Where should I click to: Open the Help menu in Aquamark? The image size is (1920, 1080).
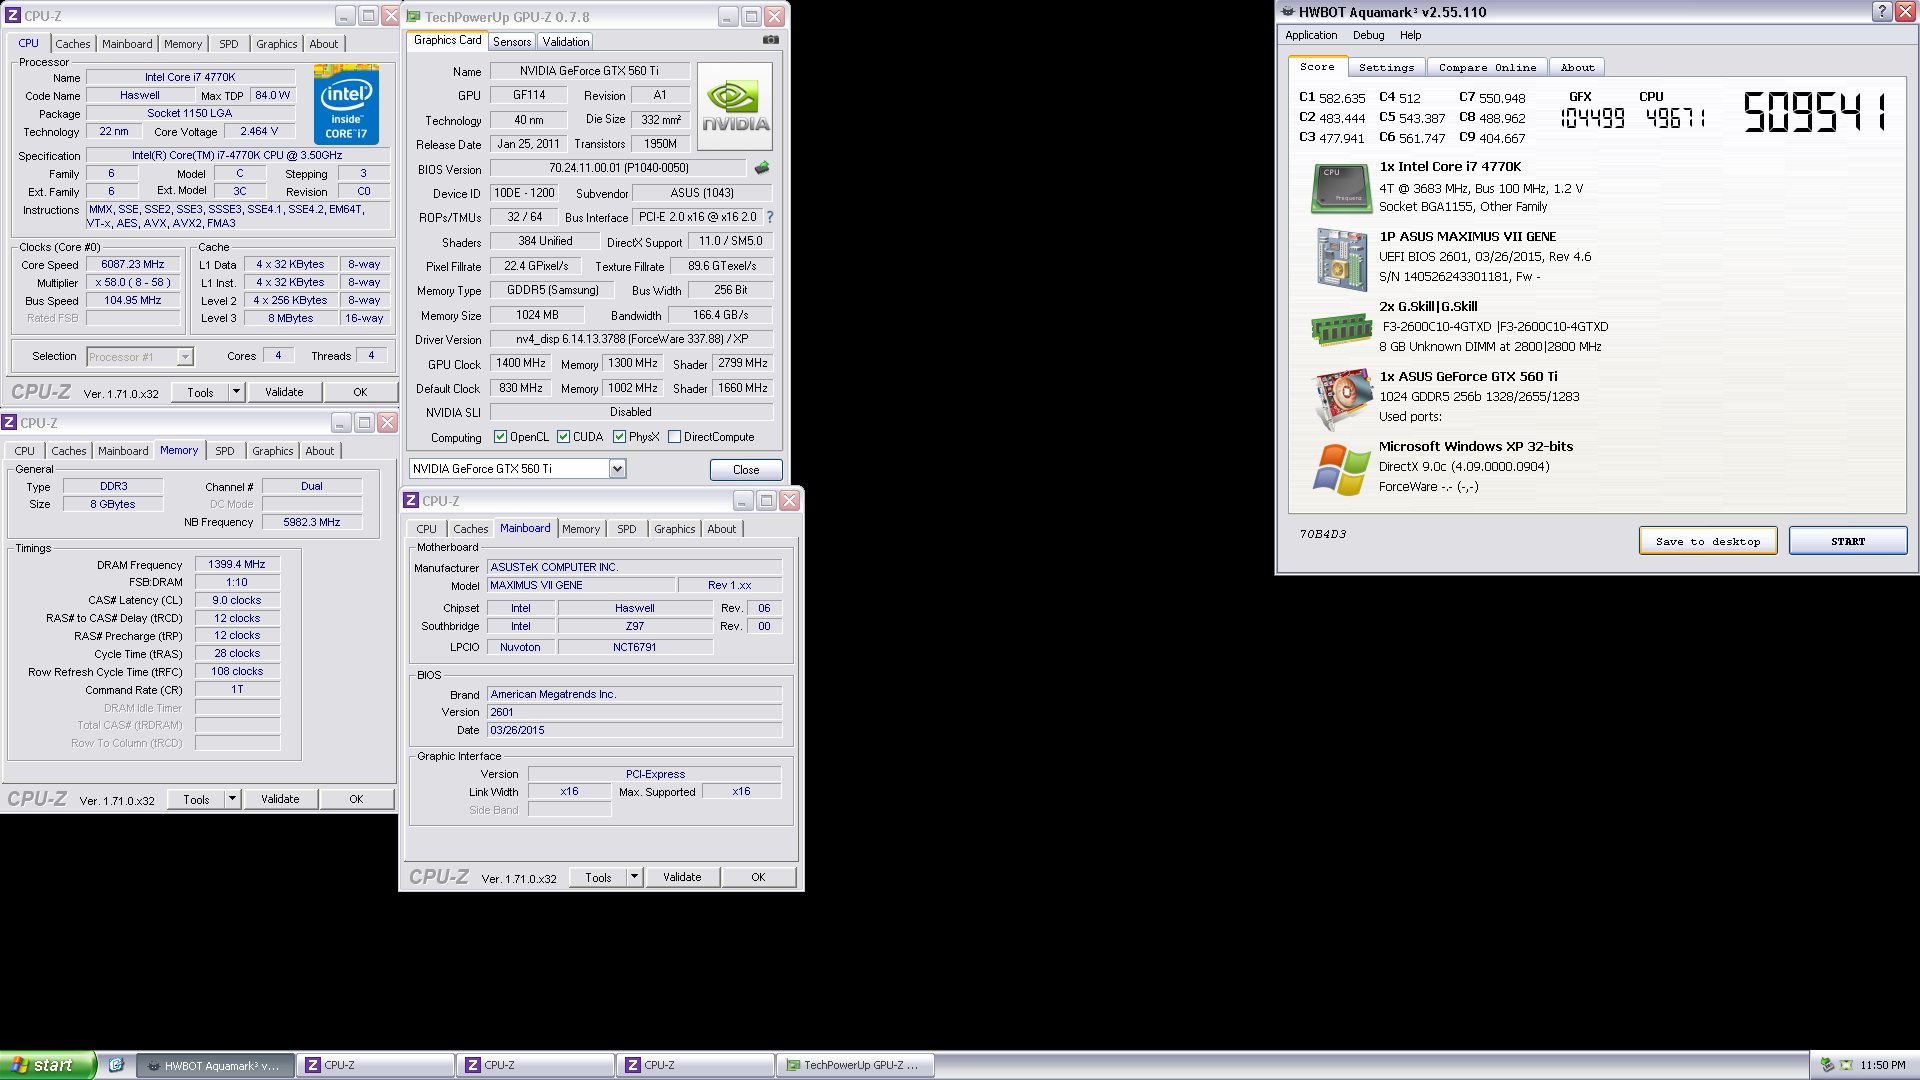1410,35
